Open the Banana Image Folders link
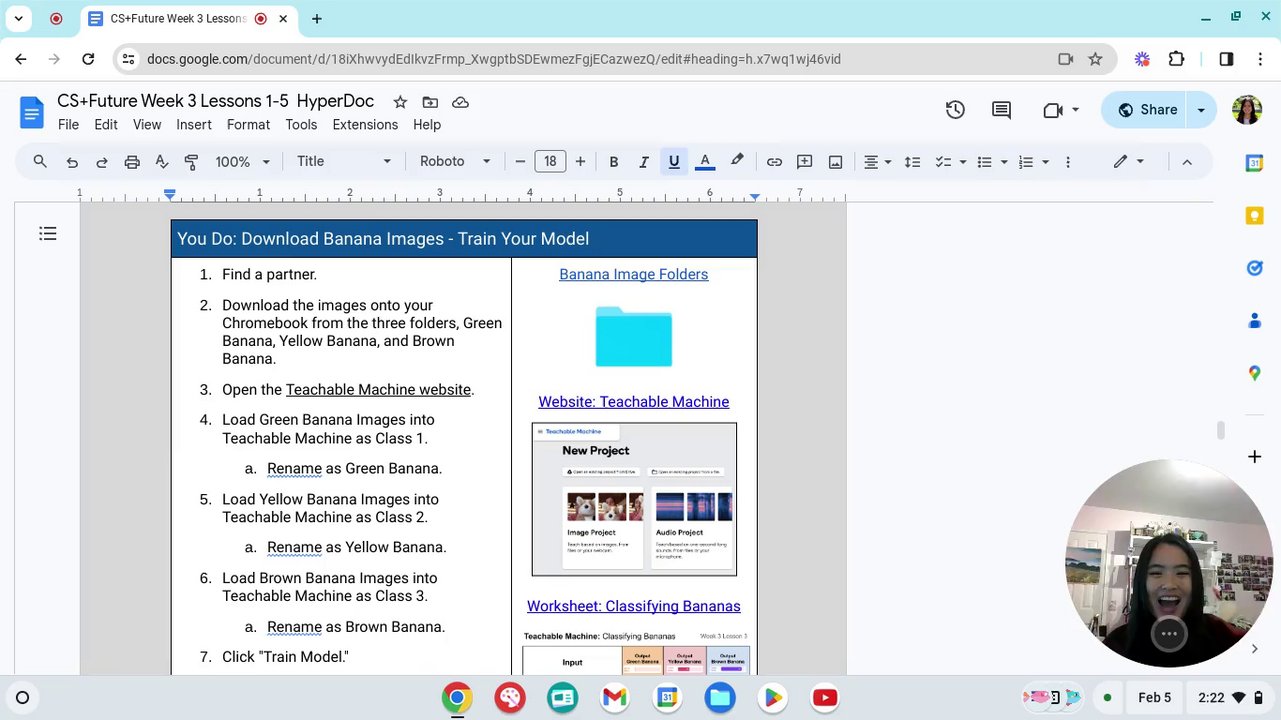This screenshot has width=1281, height=720. click(x=633, y=275)
